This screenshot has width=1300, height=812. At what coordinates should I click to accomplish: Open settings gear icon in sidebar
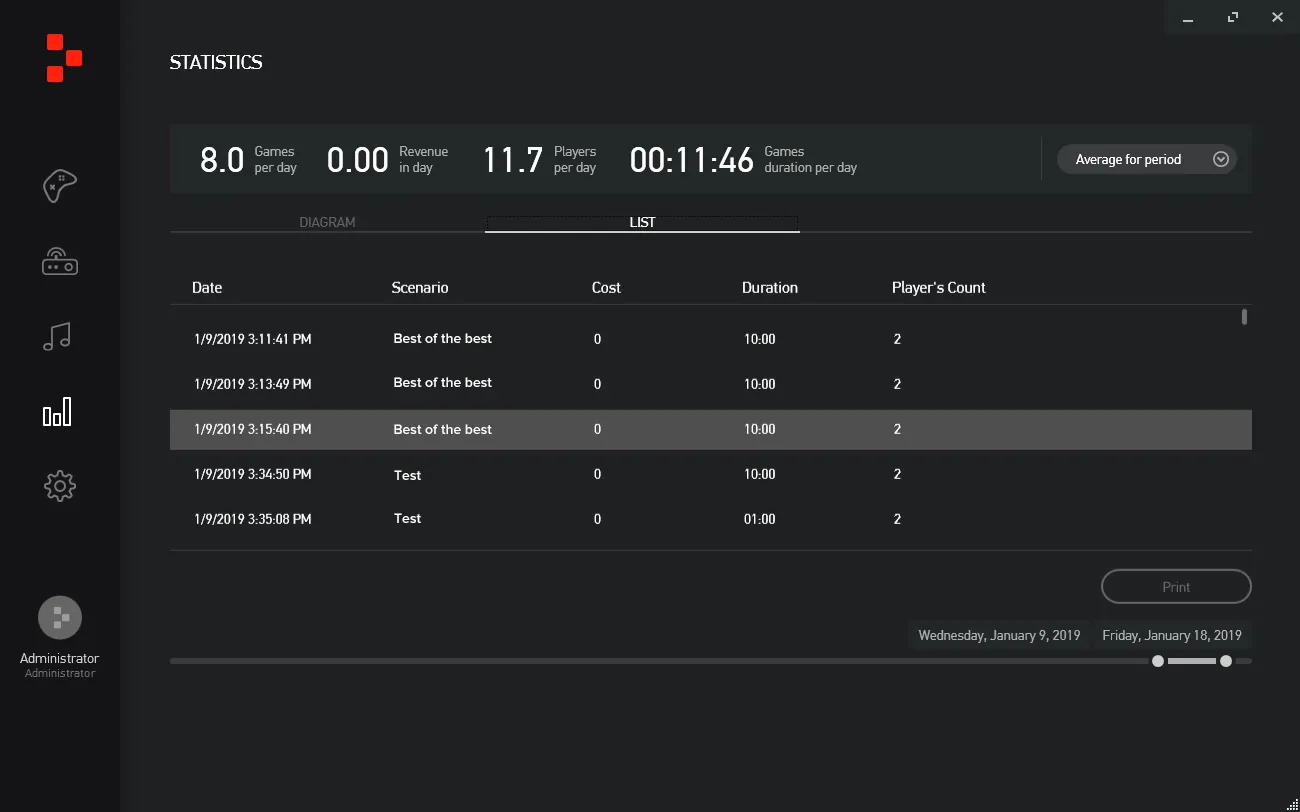click(x=60, y=486)
